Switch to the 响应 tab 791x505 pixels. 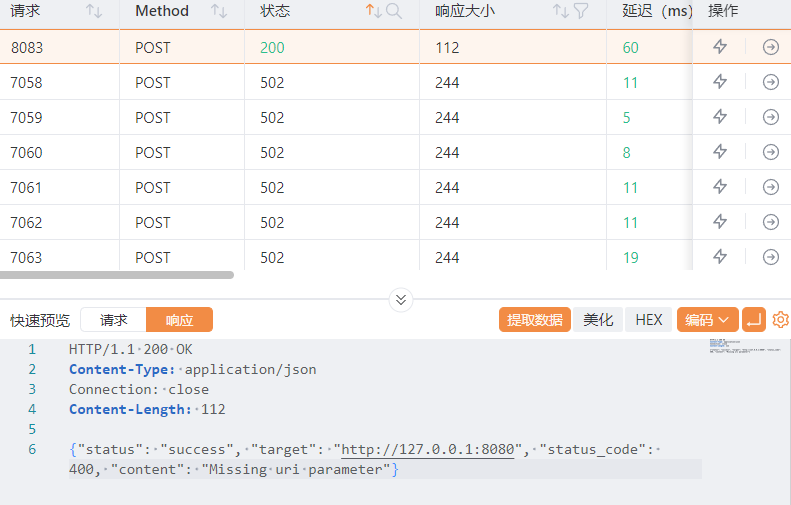tap(179, 320)
